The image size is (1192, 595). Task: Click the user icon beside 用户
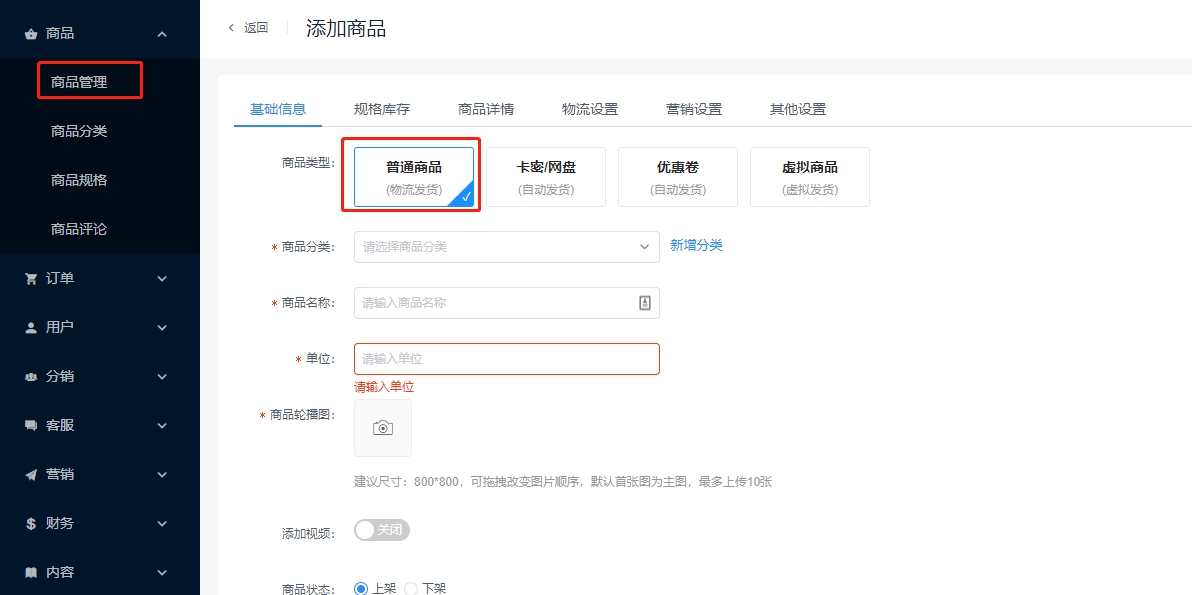pyautogui.click(x=31, y=327)
